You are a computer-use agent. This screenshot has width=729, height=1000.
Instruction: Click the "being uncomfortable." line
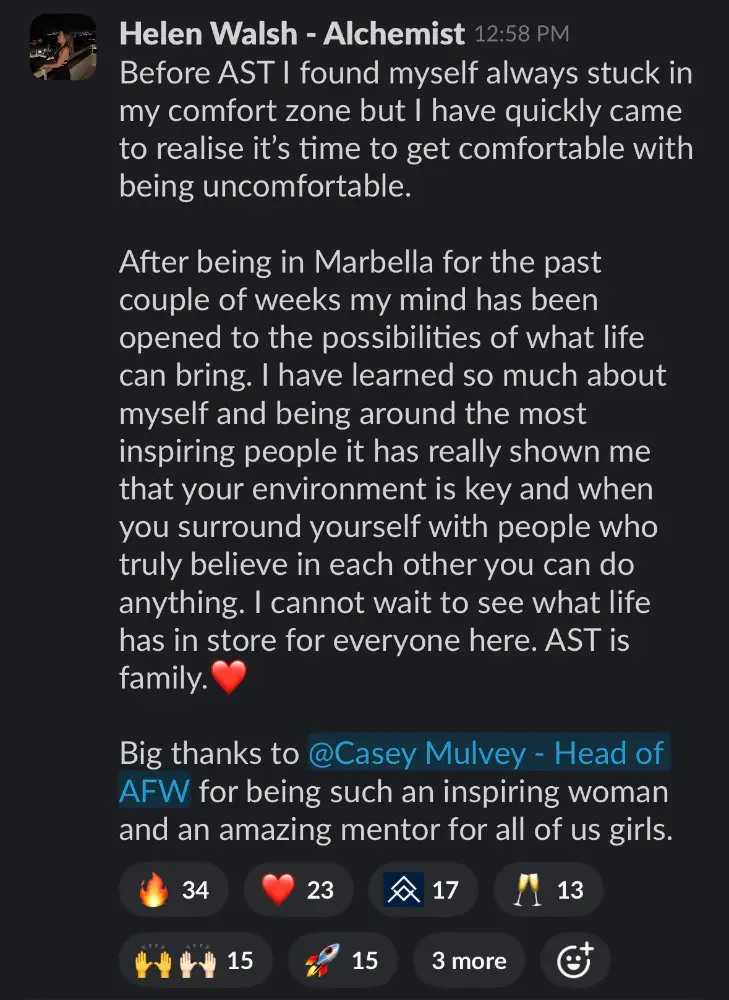pos(265,186)
